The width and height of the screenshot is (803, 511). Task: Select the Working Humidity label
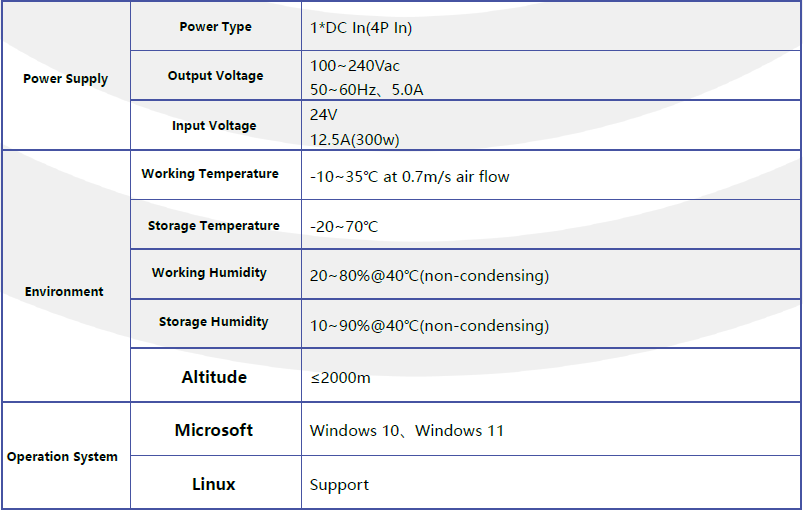209,272
